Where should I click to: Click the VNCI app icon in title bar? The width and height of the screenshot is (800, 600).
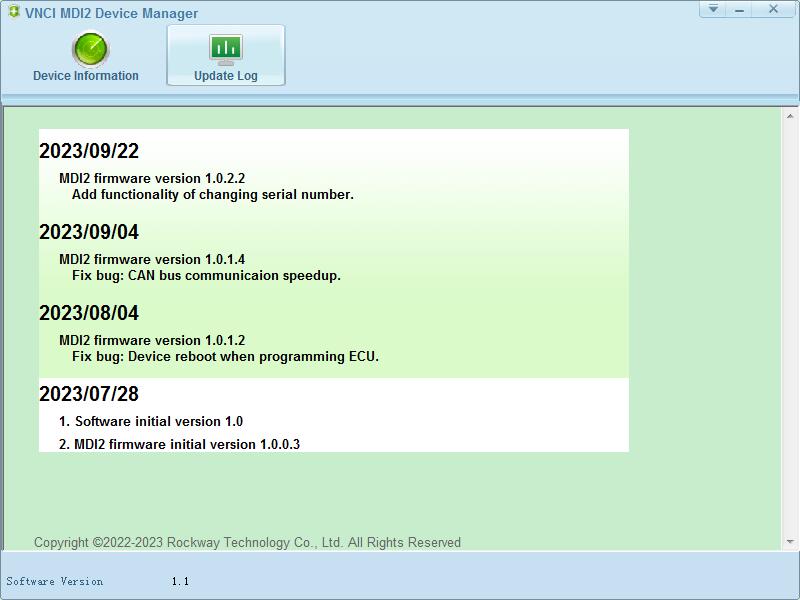[x=14, y=12]
